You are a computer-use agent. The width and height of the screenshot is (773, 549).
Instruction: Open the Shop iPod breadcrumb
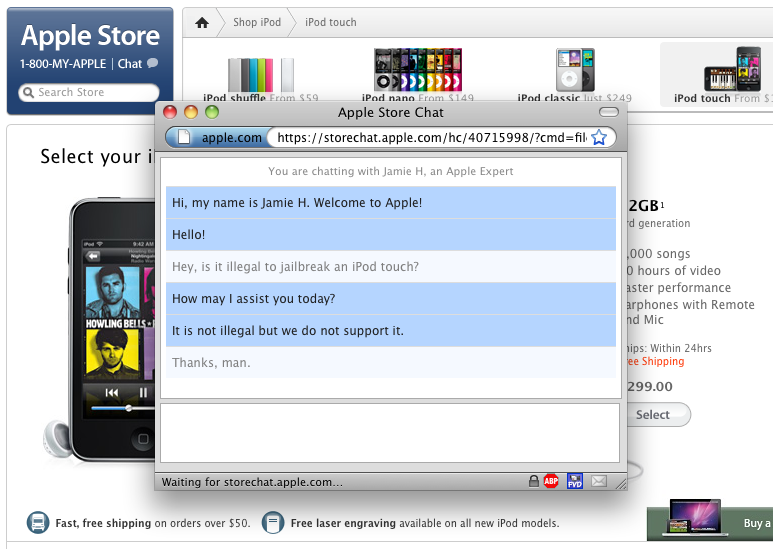pyautogui.click(x=257, y=22)
